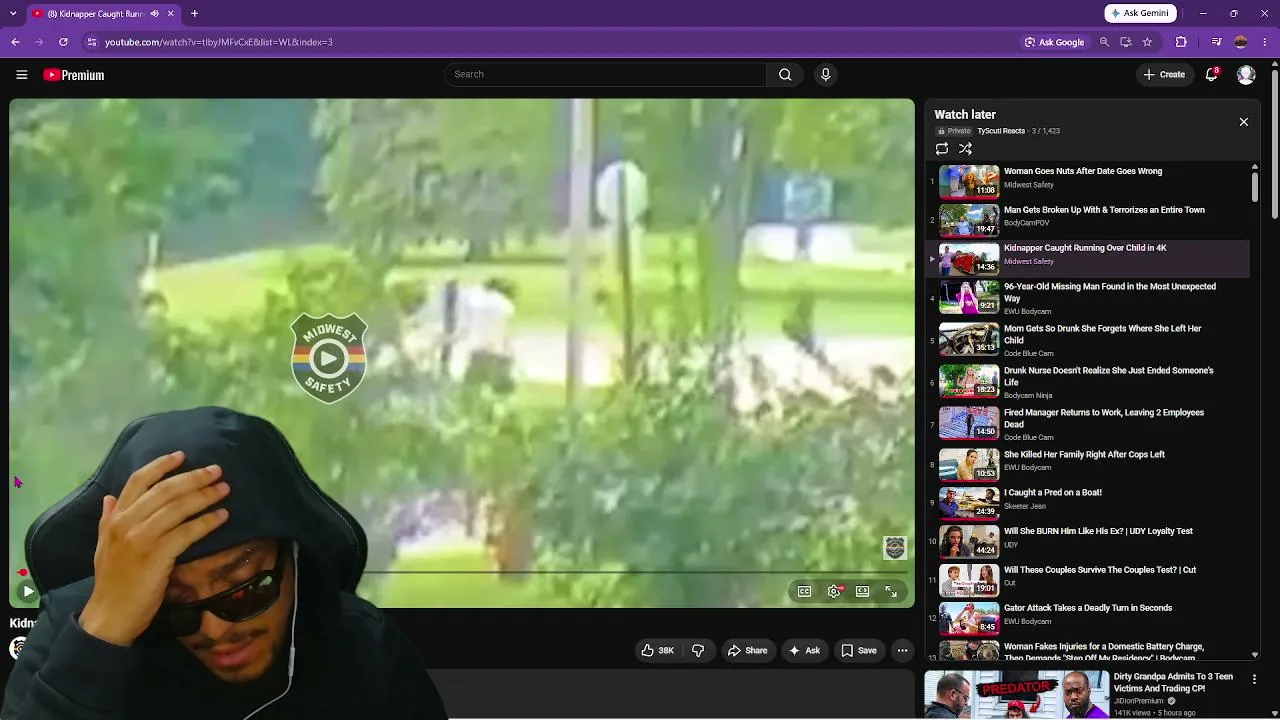The image size is (1280, 720).
Task: Open YouTube notifications bell
Action: [1212, 74]
